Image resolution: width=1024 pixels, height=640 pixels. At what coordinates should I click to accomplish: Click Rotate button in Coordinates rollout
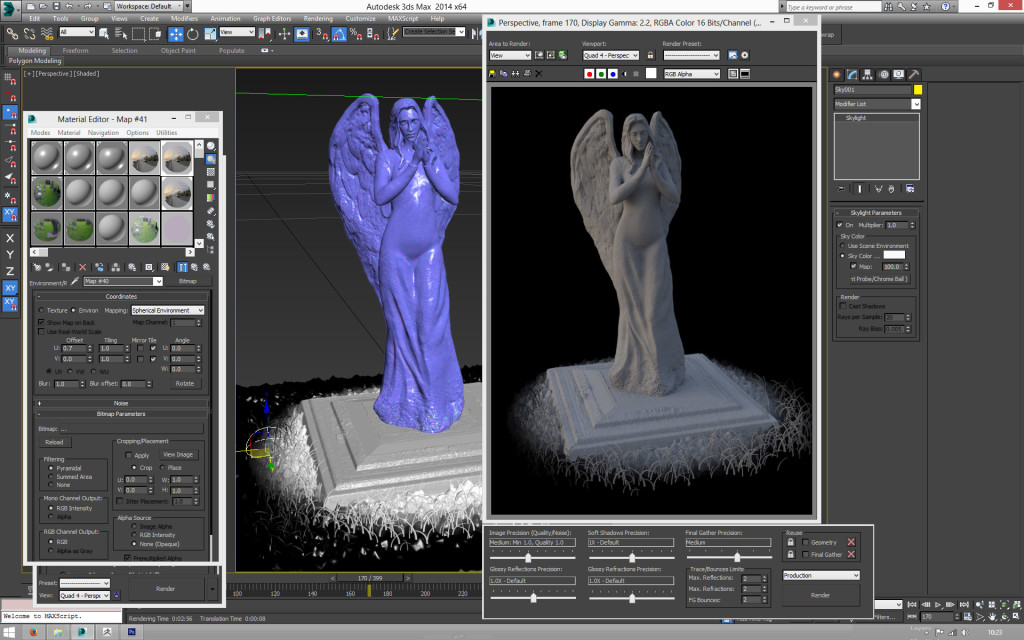click(184, 384)
